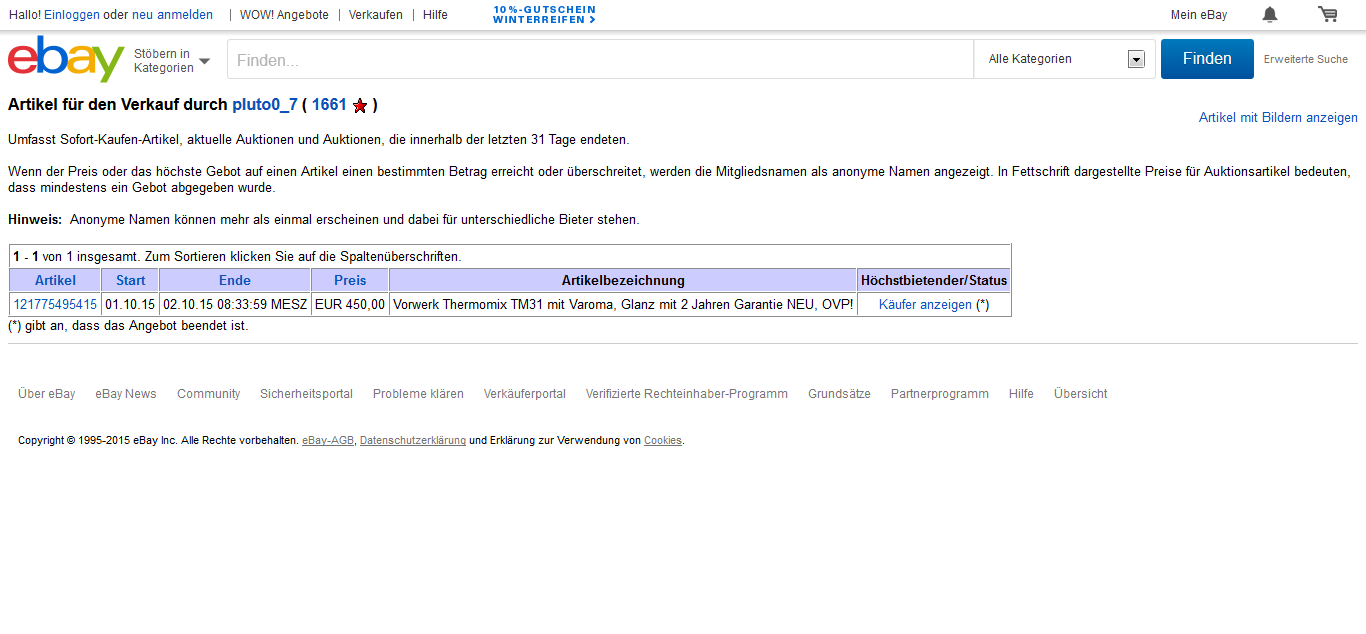Open the Erweiterte Suche link
Image resolution: width=1366 pixels, height=634 pixels.
[x=1306, y=59]
